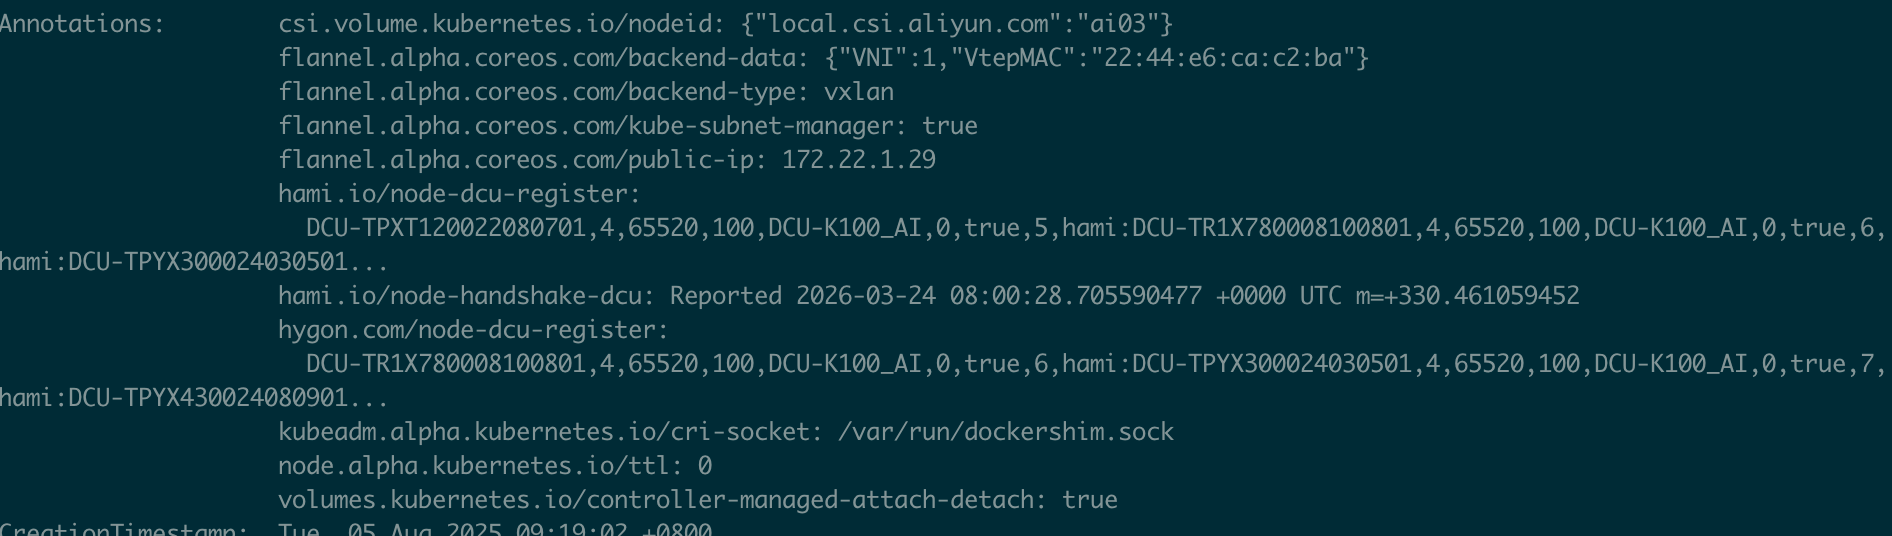Click the truncated hami:DCU-TPYX430024080901... text
The height and width of the screenshot is (536, 1892).
(x=194, y=398)
